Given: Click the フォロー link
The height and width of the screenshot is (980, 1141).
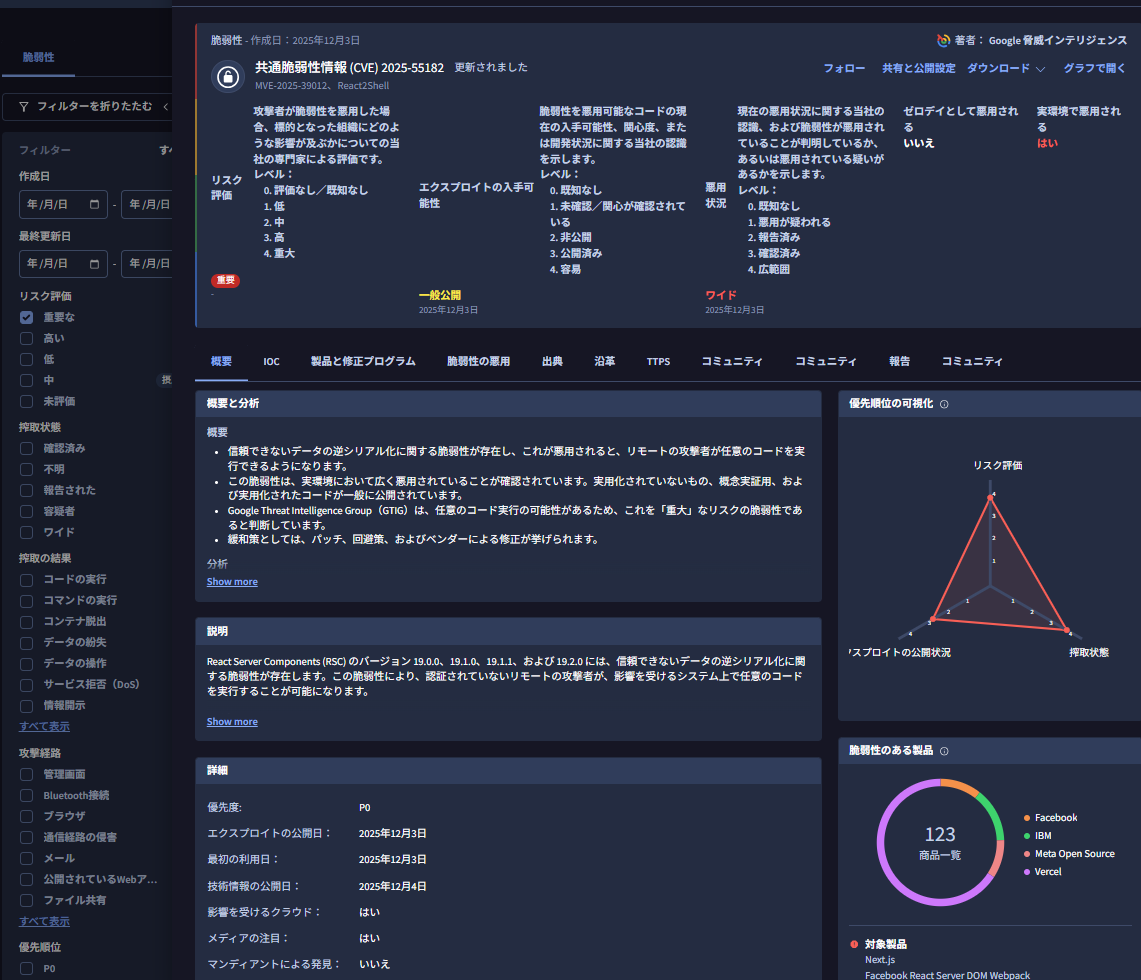Looking at the screenshot, I should (844, 69).
